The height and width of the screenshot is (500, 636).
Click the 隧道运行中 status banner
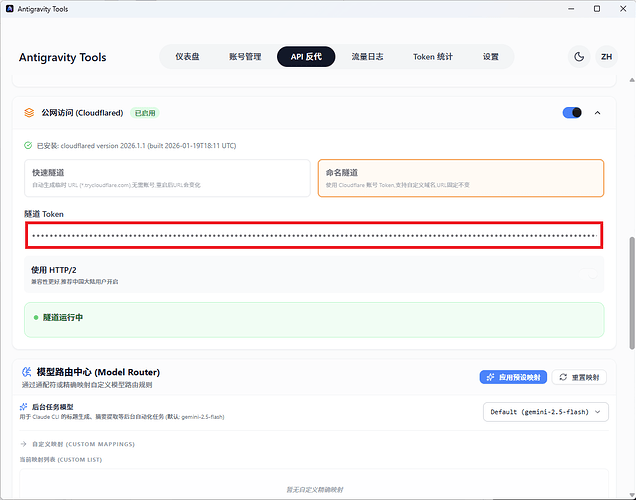coord(314,320)
